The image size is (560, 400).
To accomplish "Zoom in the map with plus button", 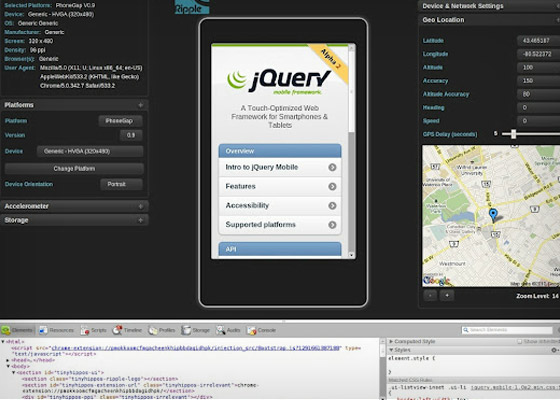I will pos(447,295).
